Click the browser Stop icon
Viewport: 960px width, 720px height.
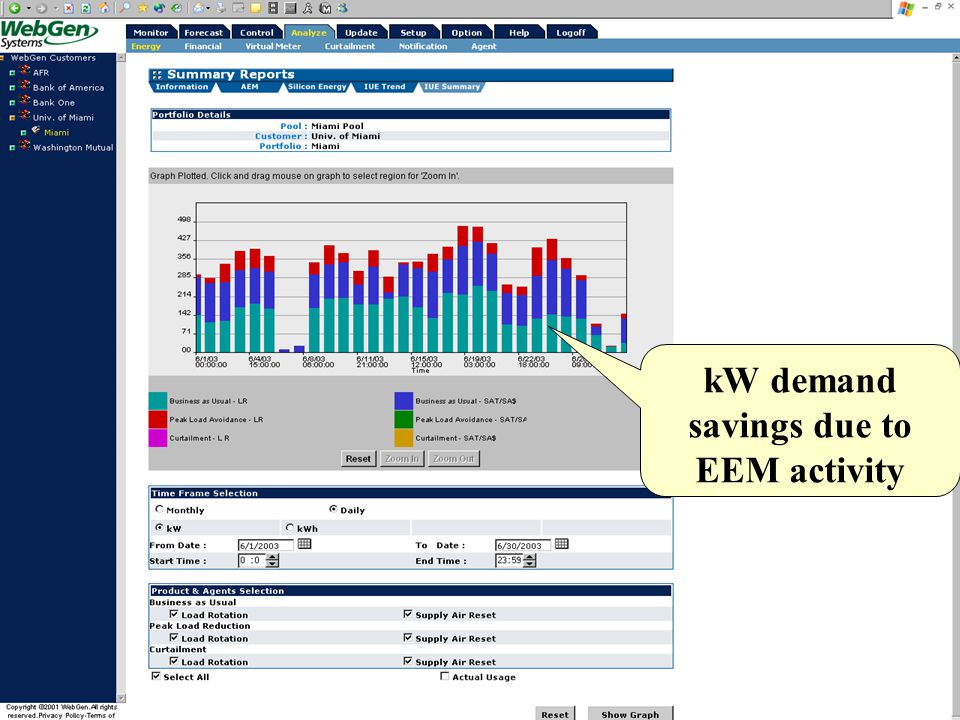(x=69, y=8)
